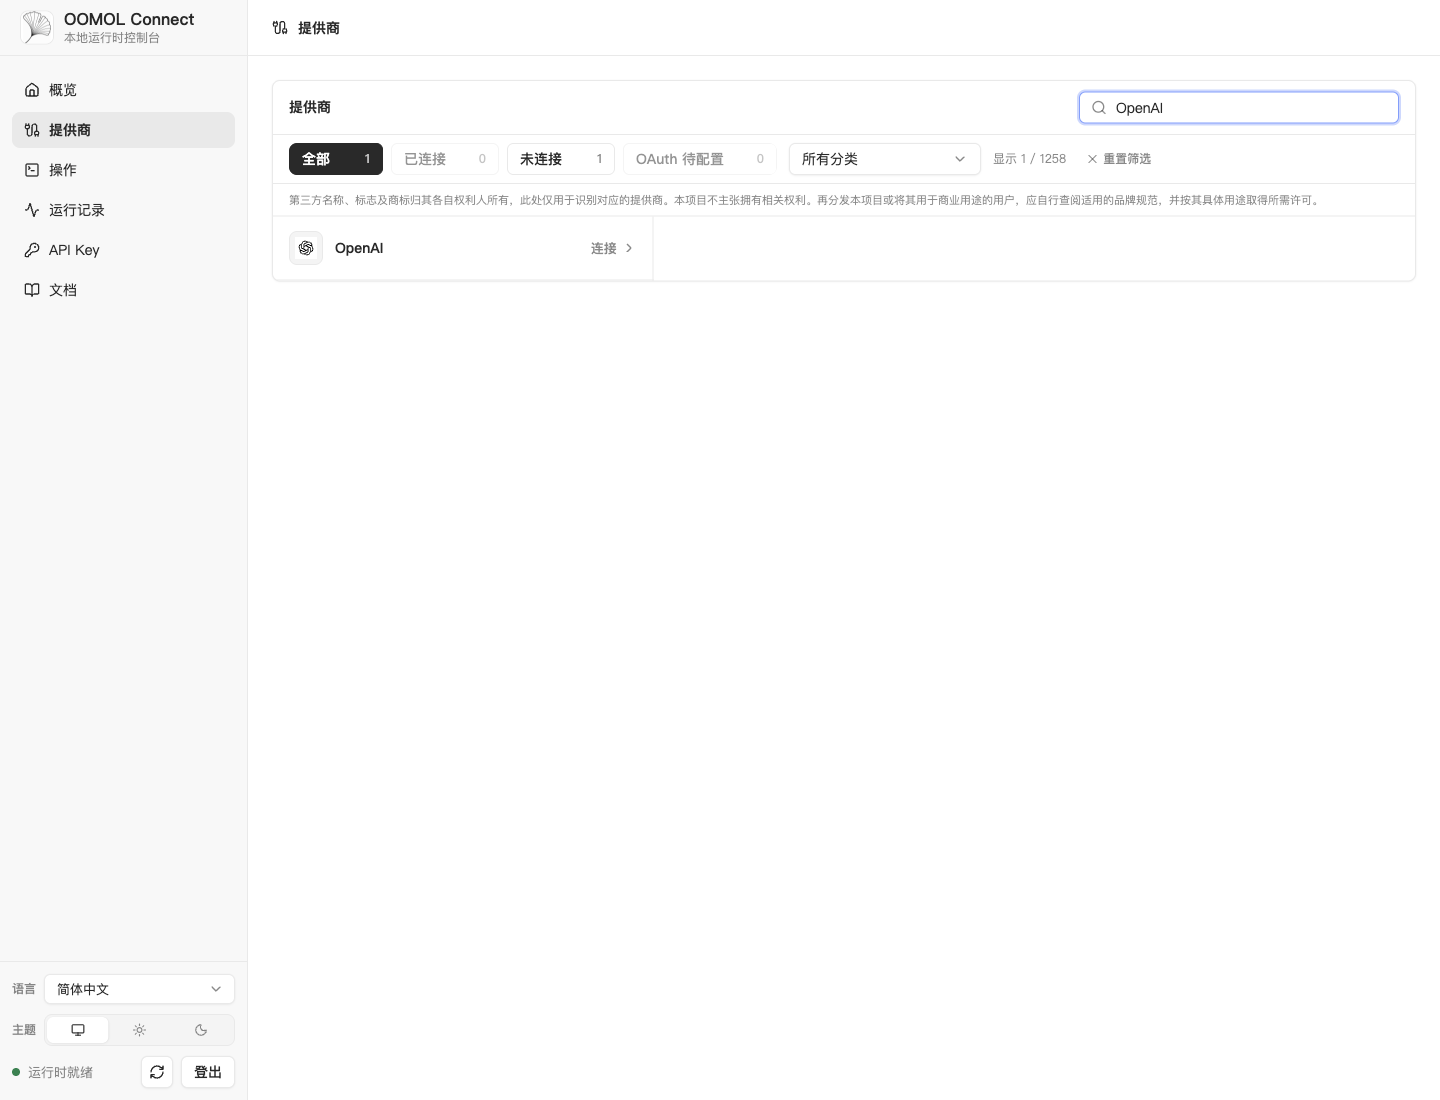Click the OOMOL Connect logo icon
The width and height of the screenshot is (1440, 1100).
(x=37, y=27)
